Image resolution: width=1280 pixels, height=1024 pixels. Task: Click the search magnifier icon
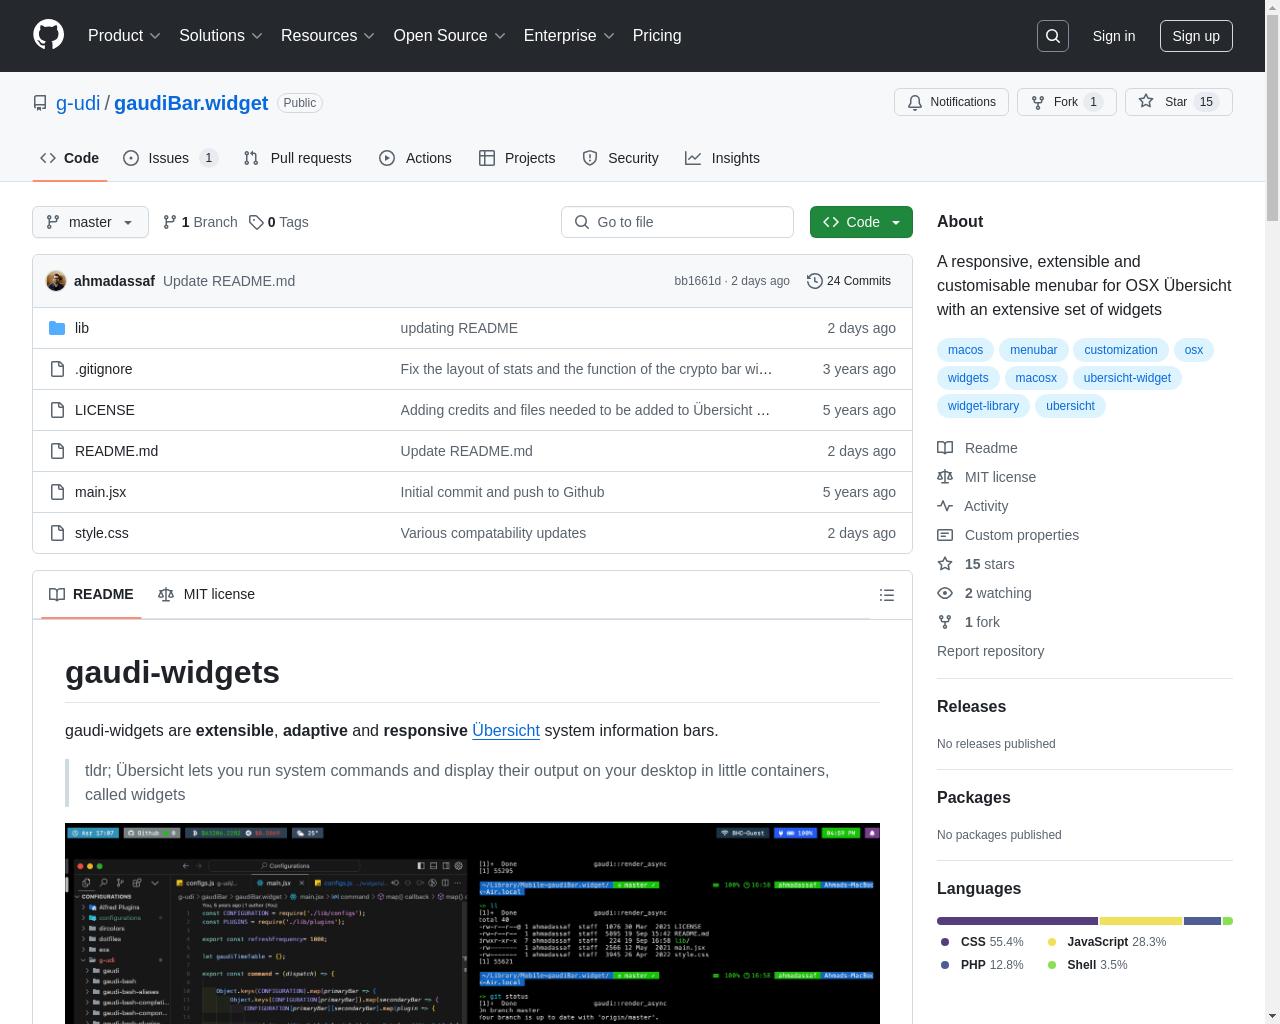(1053, 36)
